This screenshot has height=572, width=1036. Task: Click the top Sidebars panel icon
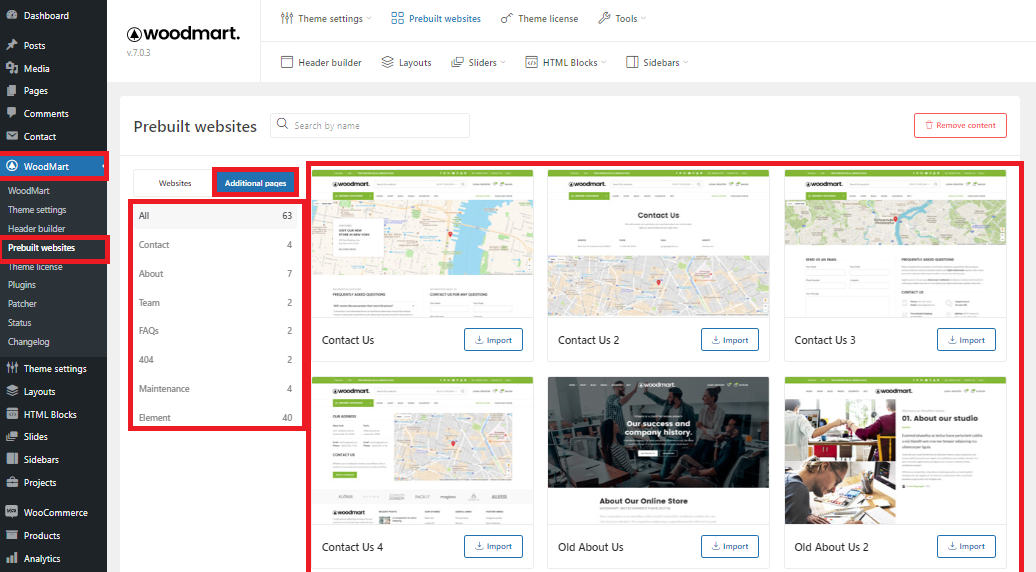[632, 62]
